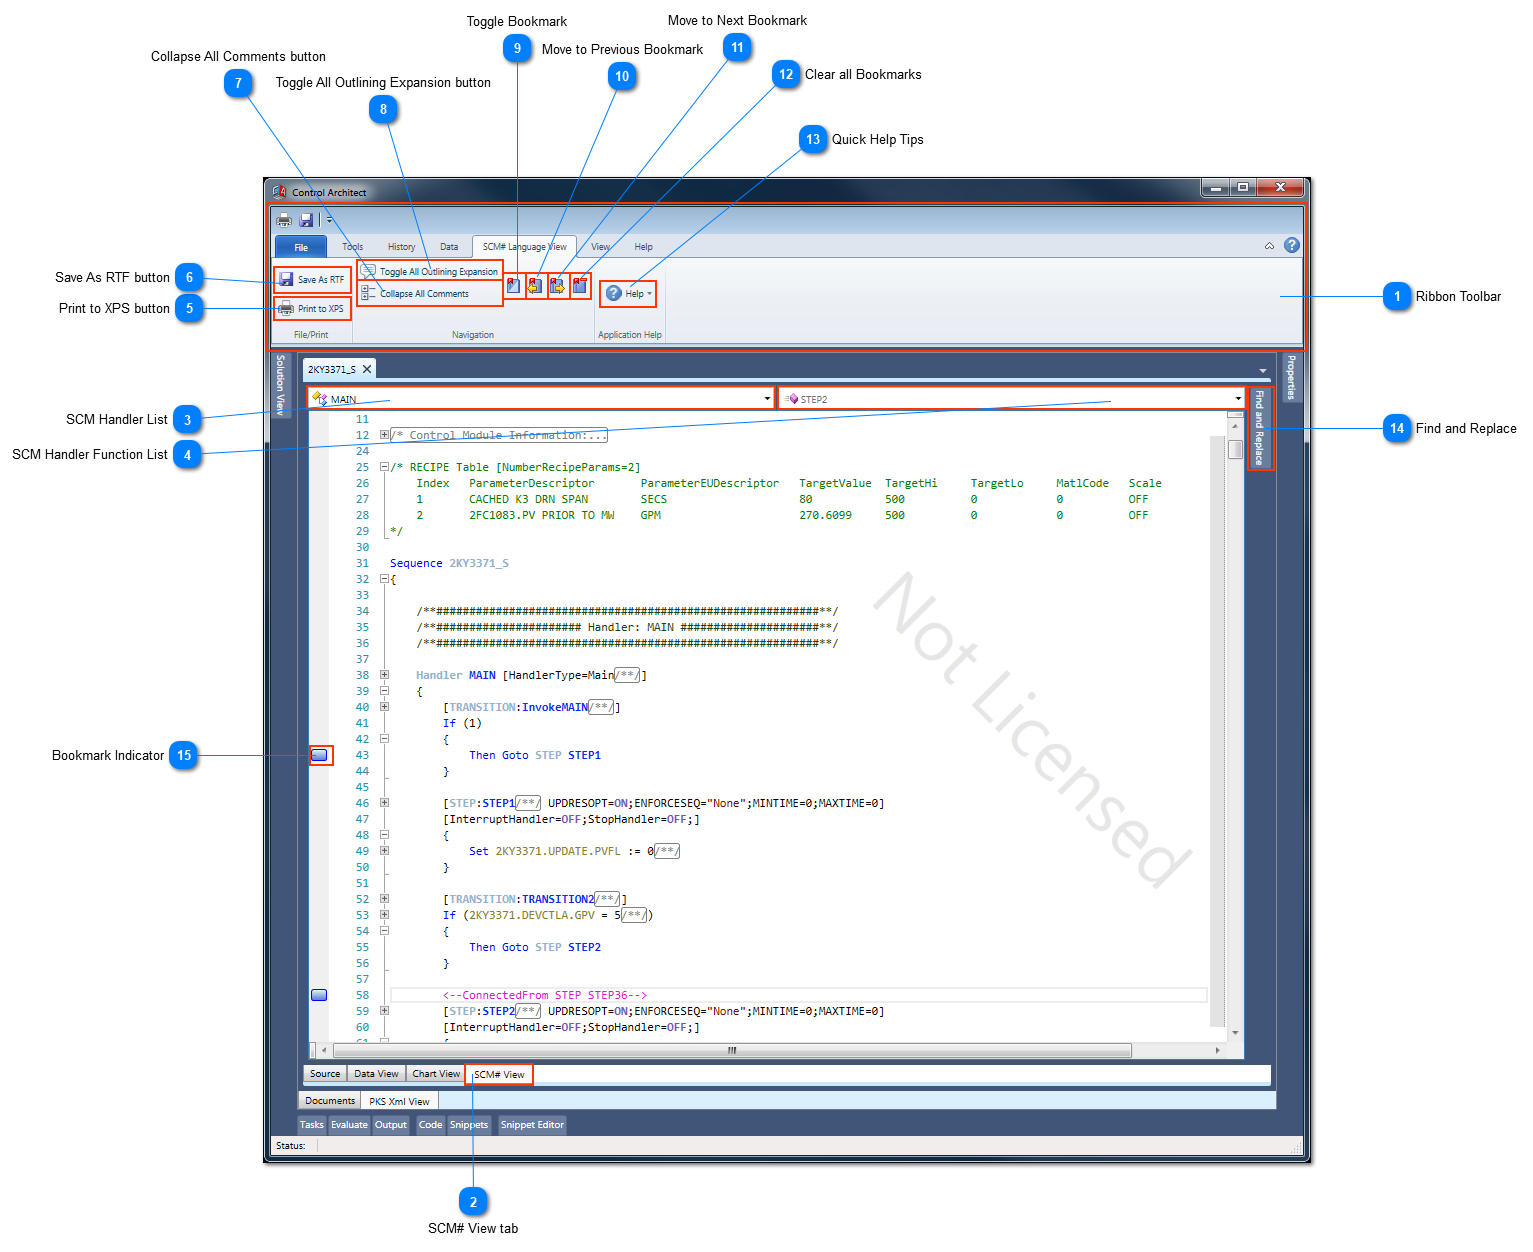This screenshot has height=1252, width=1533.
Task: Toggle bookmark on the current line
Action: pos(513,286)
